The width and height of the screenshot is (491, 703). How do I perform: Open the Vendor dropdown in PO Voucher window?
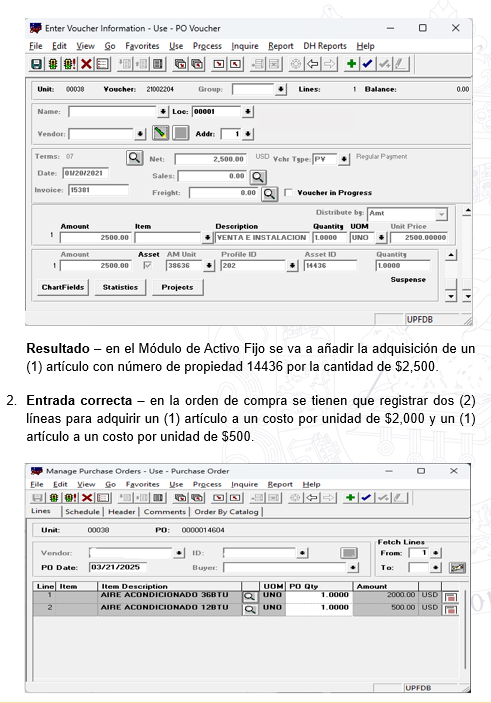tap(140, 134)
